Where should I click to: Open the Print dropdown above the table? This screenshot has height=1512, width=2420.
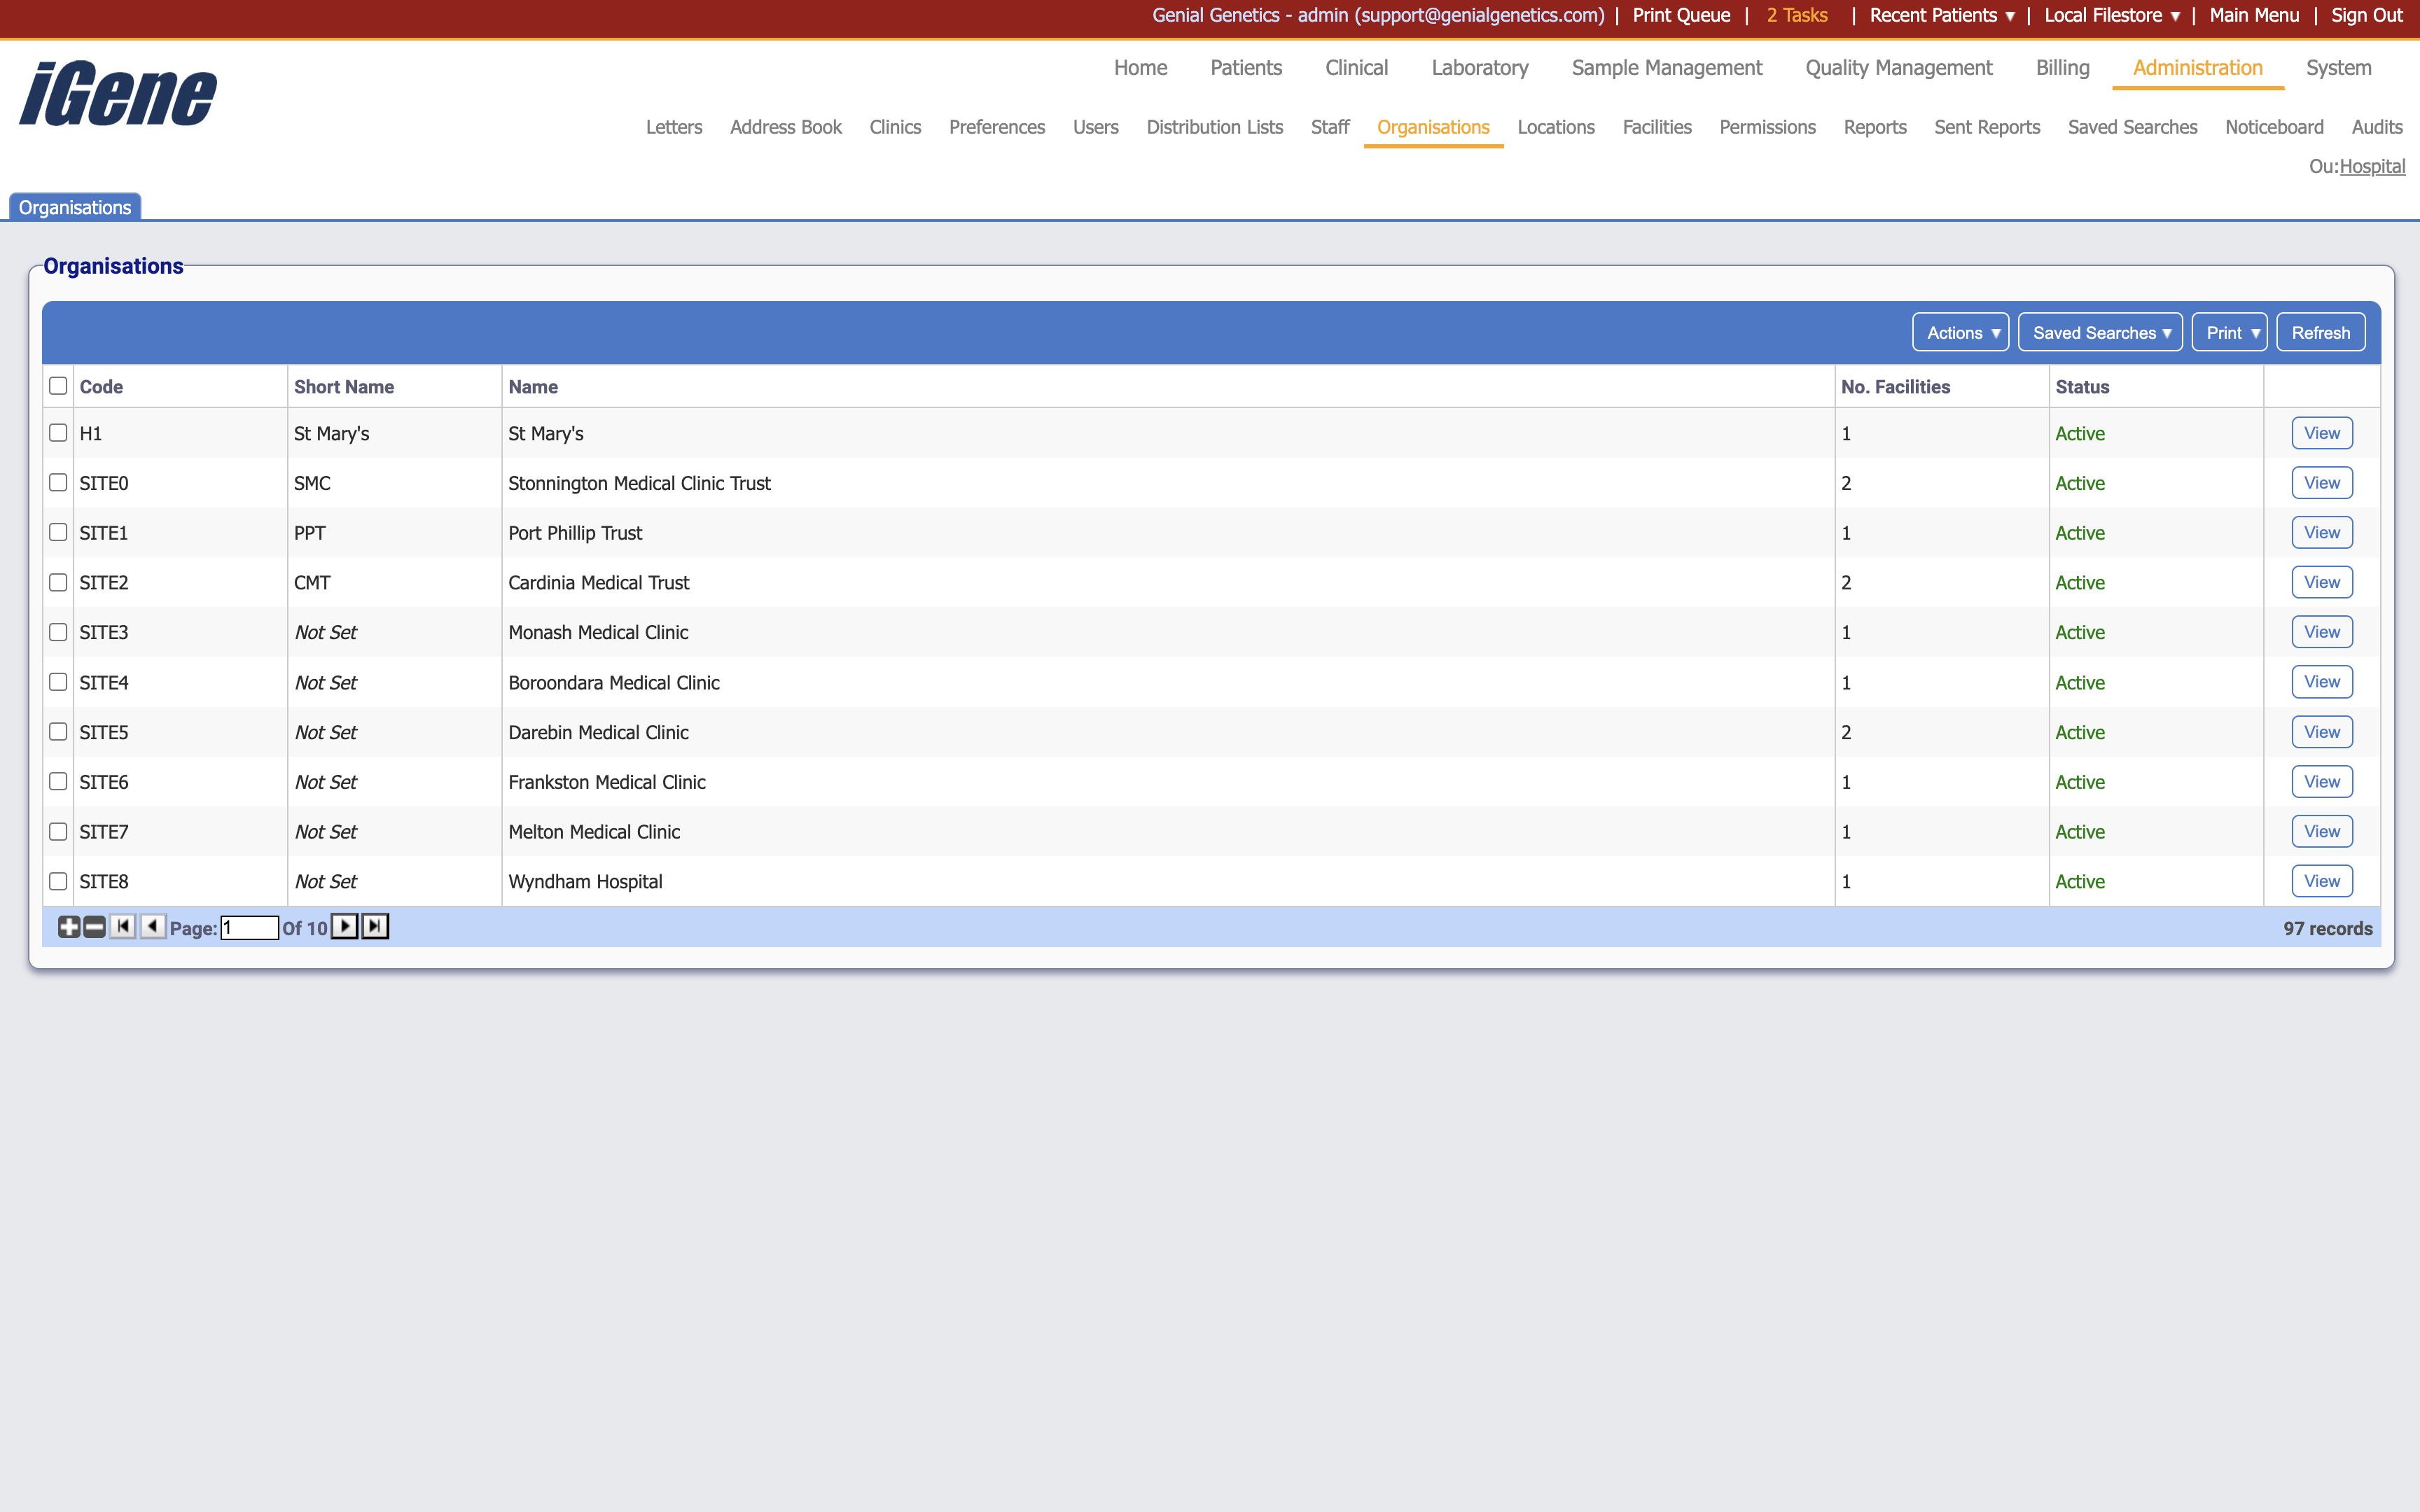coord(2230,332)
